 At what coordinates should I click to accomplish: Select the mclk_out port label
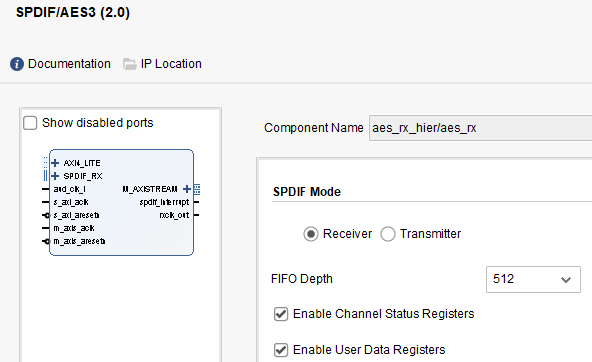click(174, 215)
